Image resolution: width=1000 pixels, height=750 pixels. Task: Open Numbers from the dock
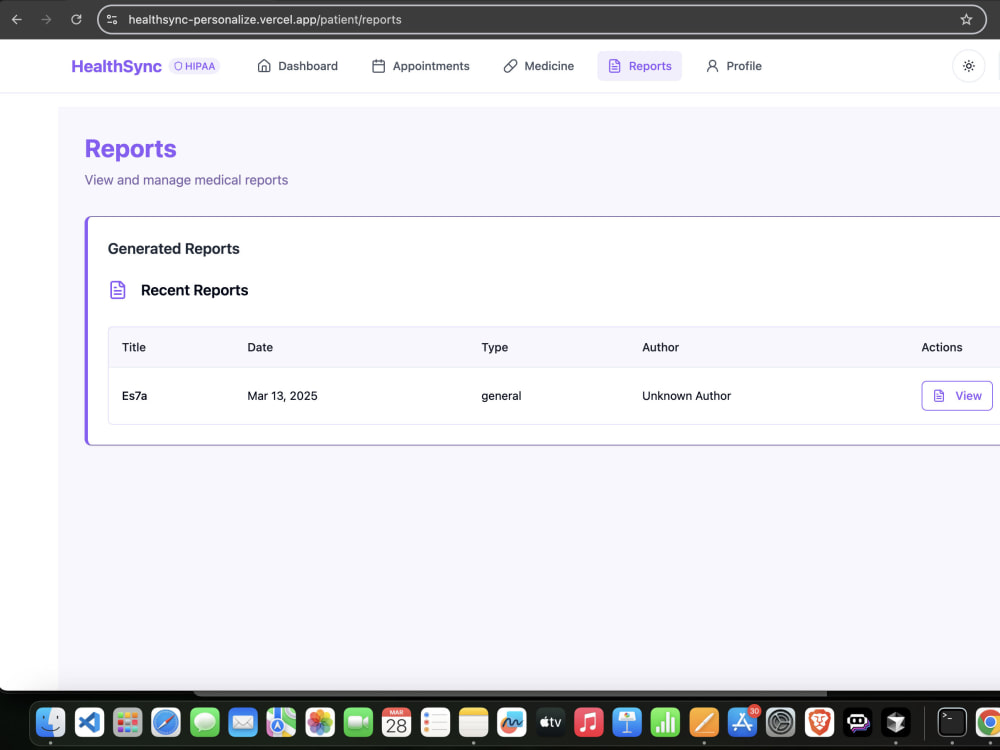665,723
